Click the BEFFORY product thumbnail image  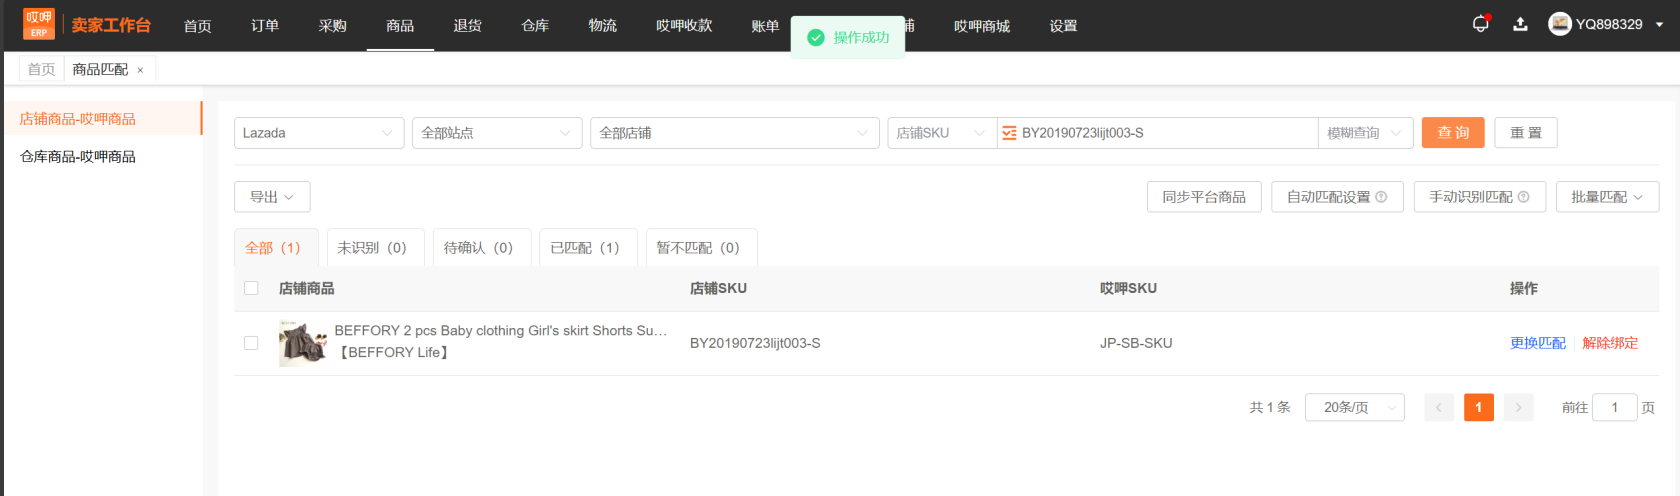pyautogui.click(x=303, y=343)
